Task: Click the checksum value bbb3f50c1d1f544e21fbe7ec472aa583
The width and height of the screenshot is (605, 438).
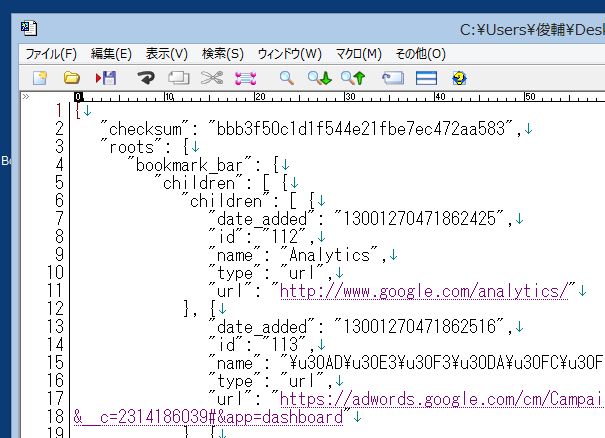Action: (361, 129)
